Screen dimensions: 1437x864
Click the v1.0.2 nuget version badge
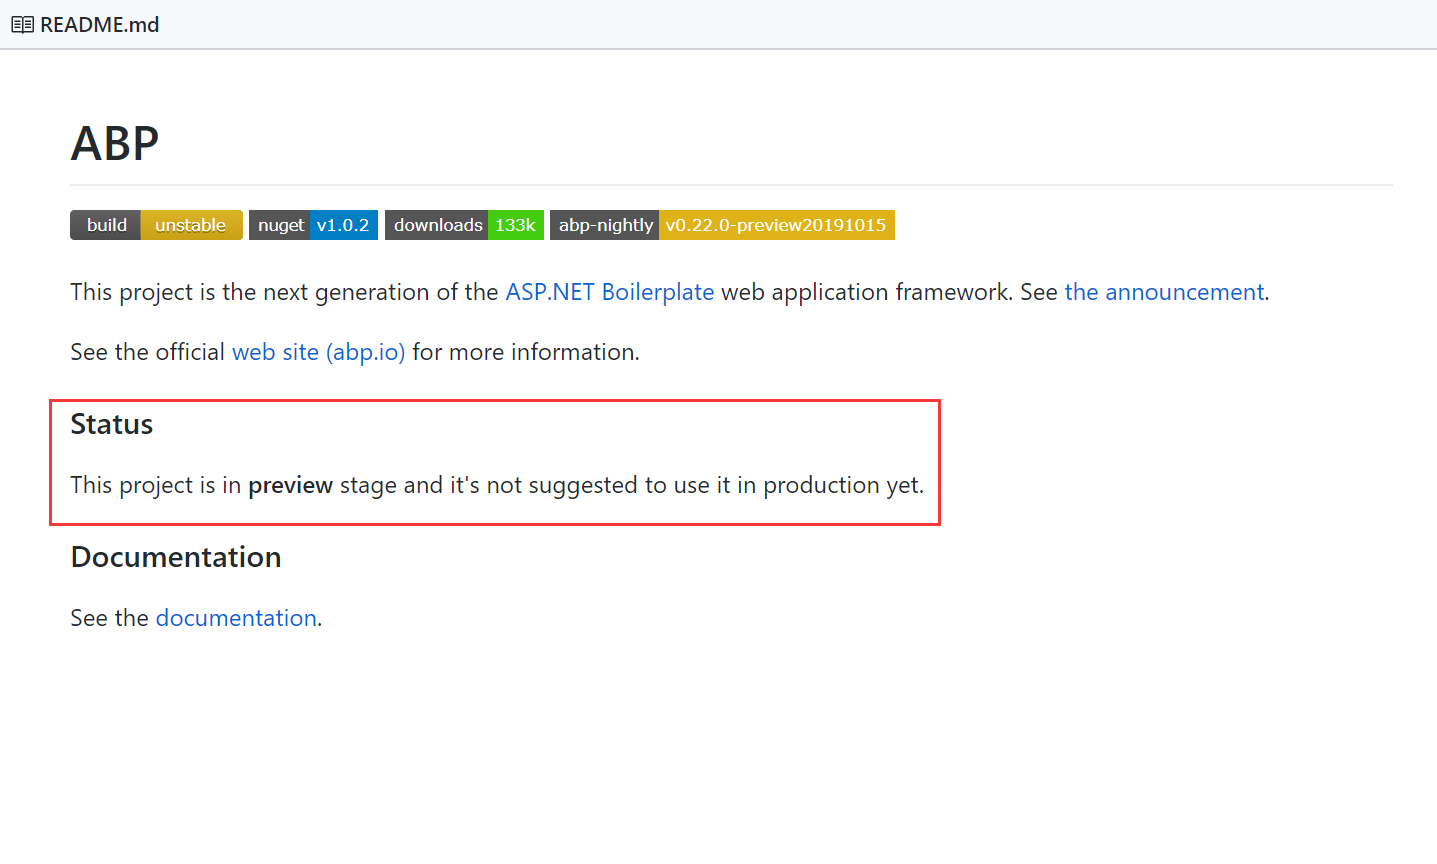point(343,225)
